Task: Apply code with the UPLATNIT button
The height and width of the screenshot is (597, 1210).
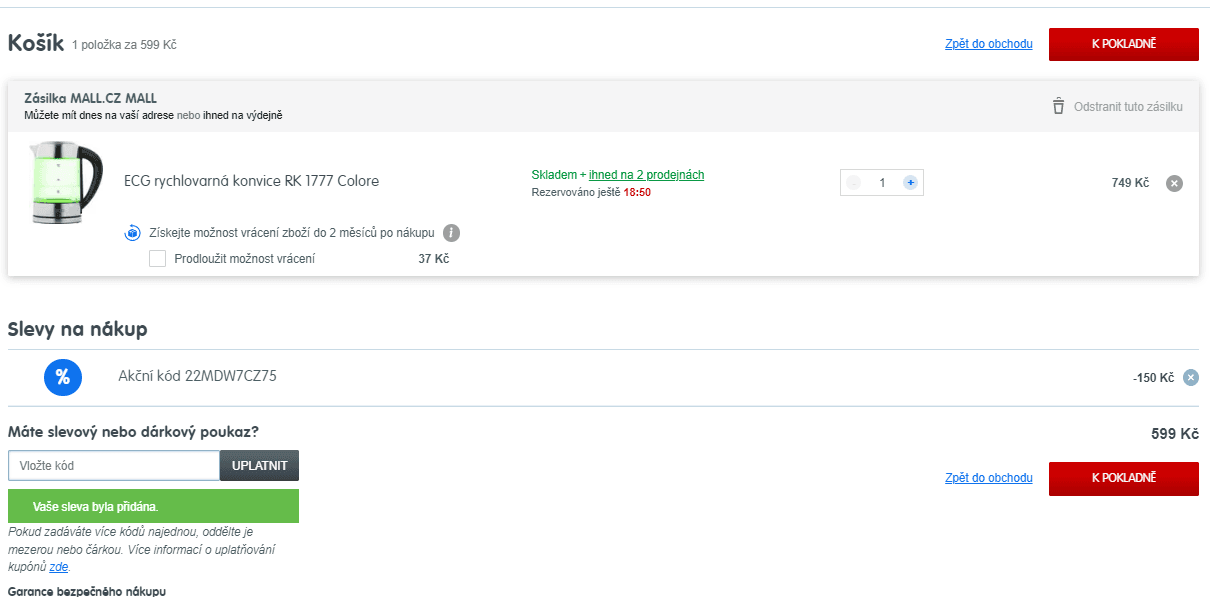Action: pos(259,466)
